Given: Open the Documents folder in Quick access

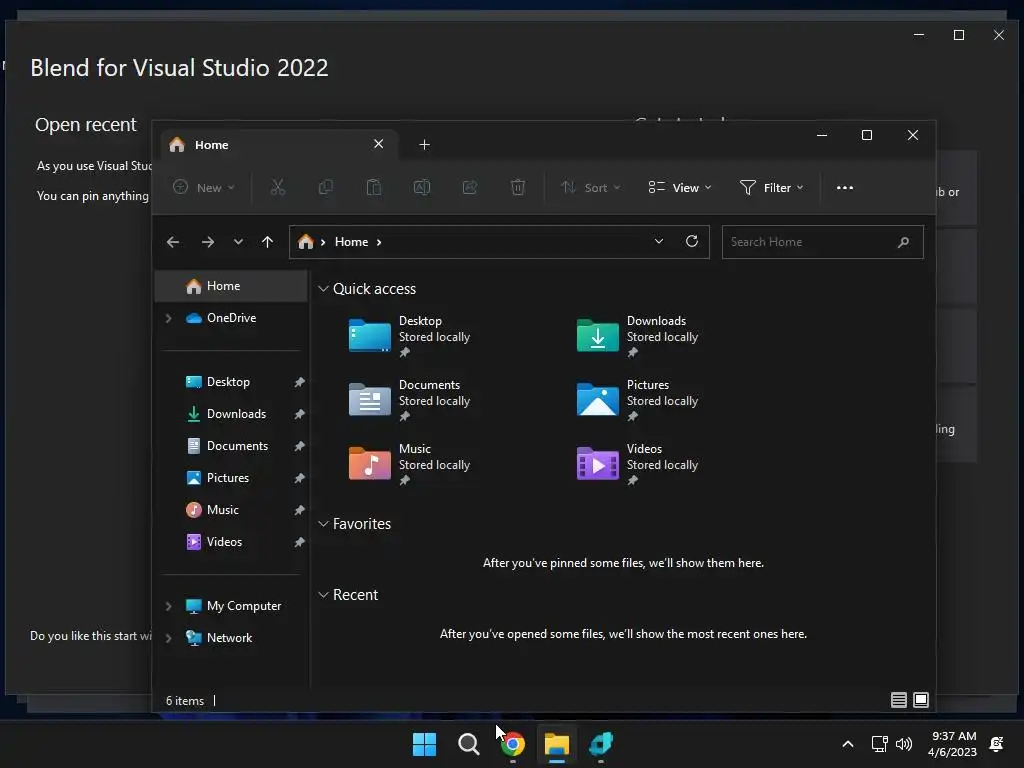Looking at the screenshot, I should (x=409, y=400).
